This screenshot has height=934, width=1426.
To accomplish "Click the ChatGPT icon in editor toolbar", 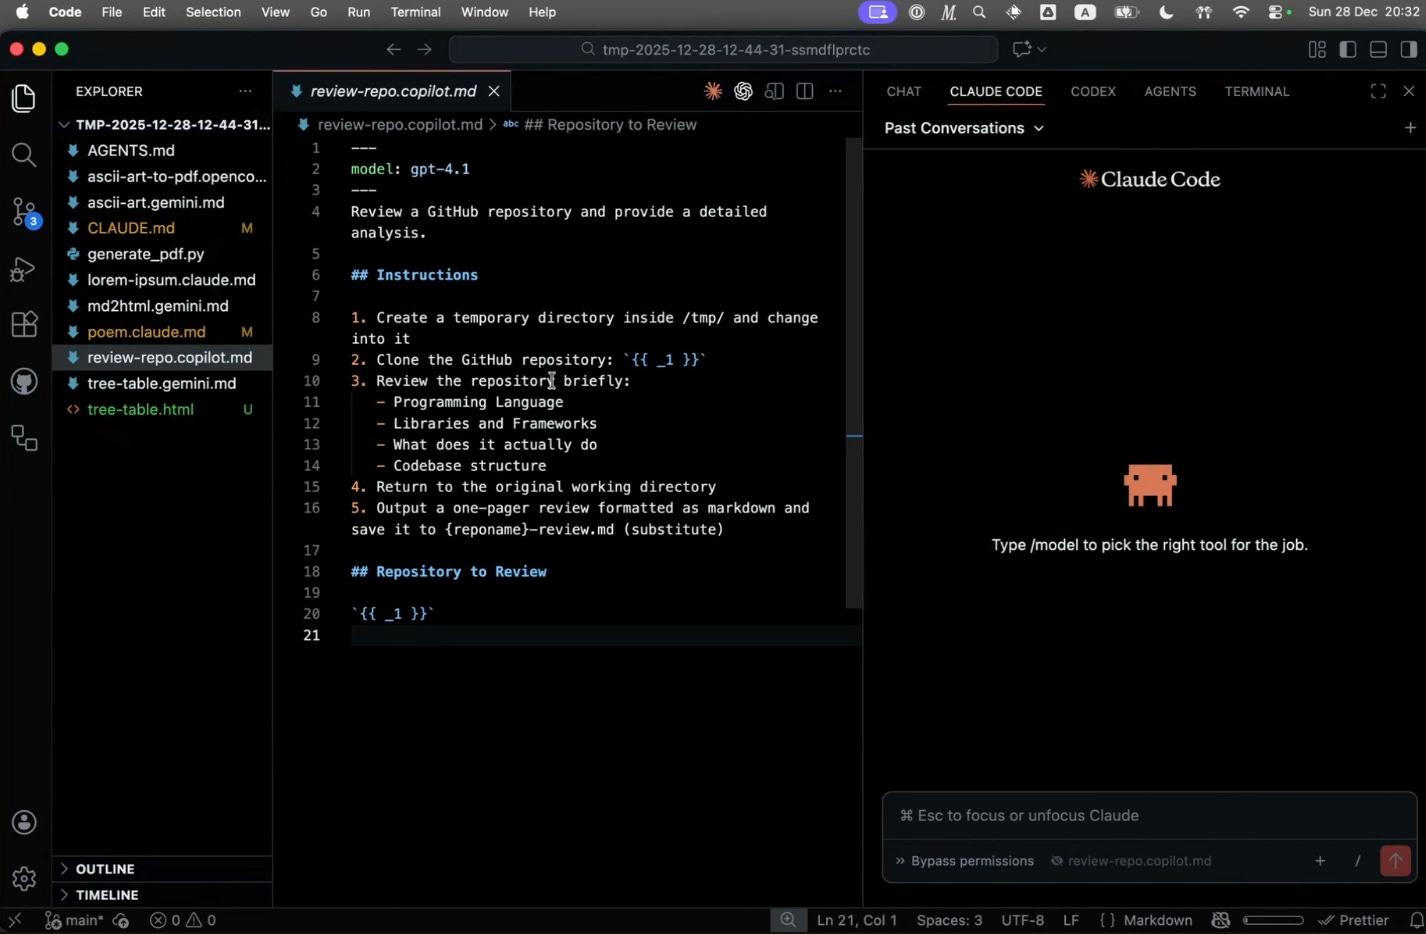I will (743, 91).
